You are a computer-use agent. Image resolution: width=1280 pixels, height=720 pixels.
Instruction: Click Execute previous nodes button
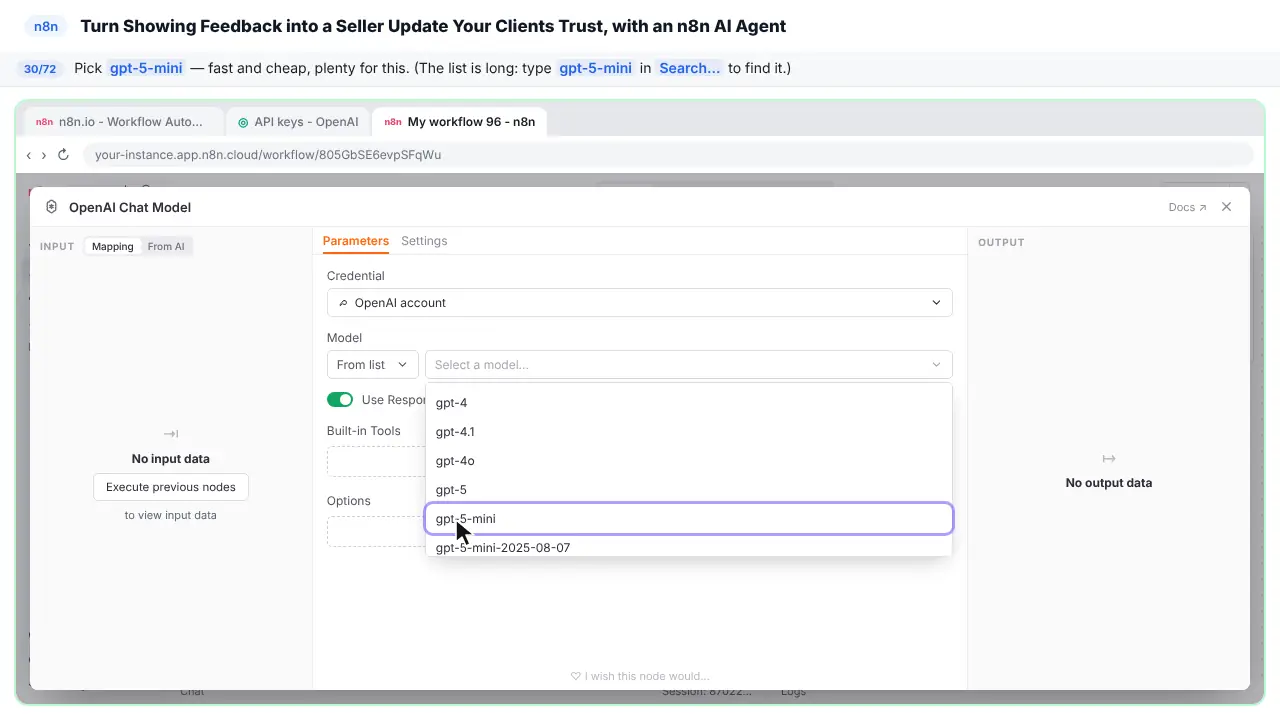click(x=171, y=487)
